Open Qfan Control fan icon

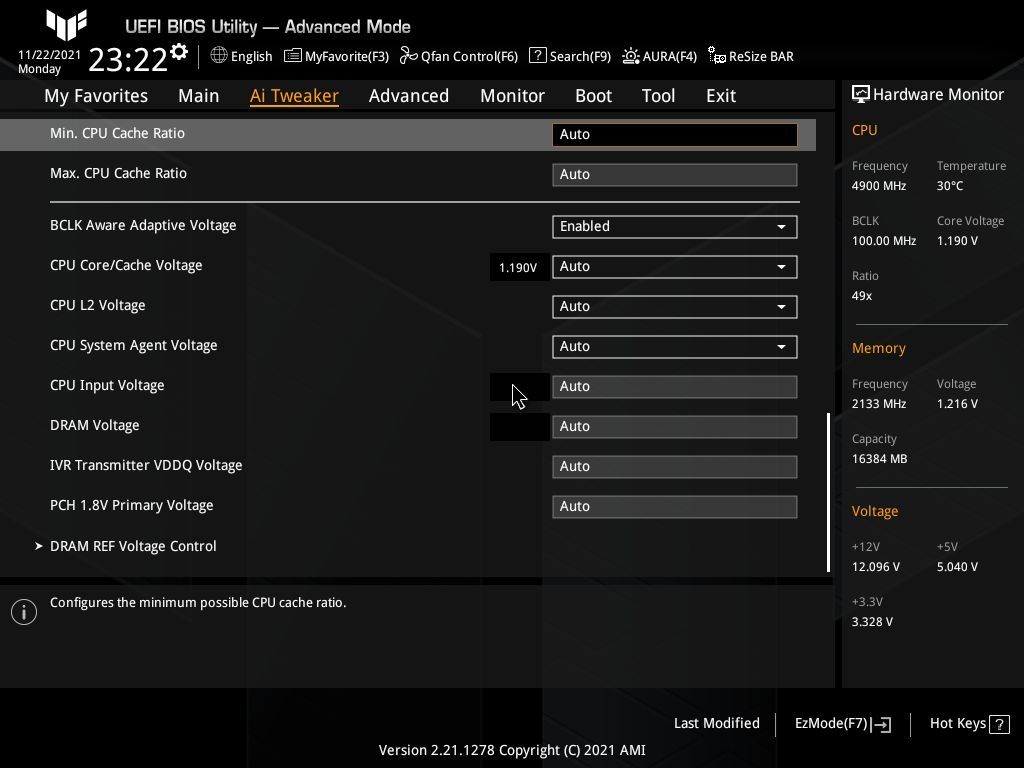409,56
